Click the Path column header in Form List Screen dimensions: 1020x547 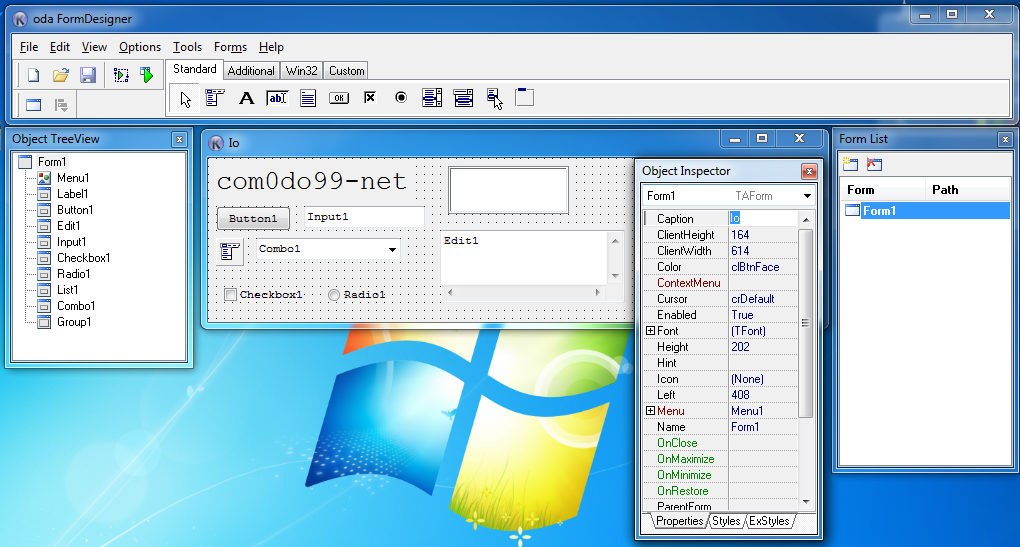(x=967, y=190)
